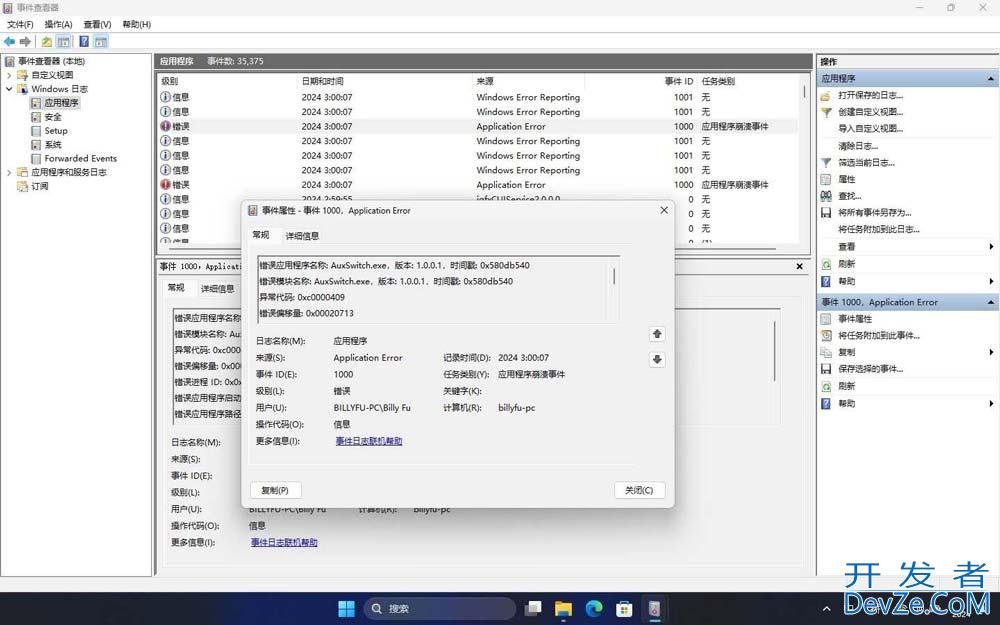Go back with the toolbar back arrow

pyautogui.click(x=9, y=41)
